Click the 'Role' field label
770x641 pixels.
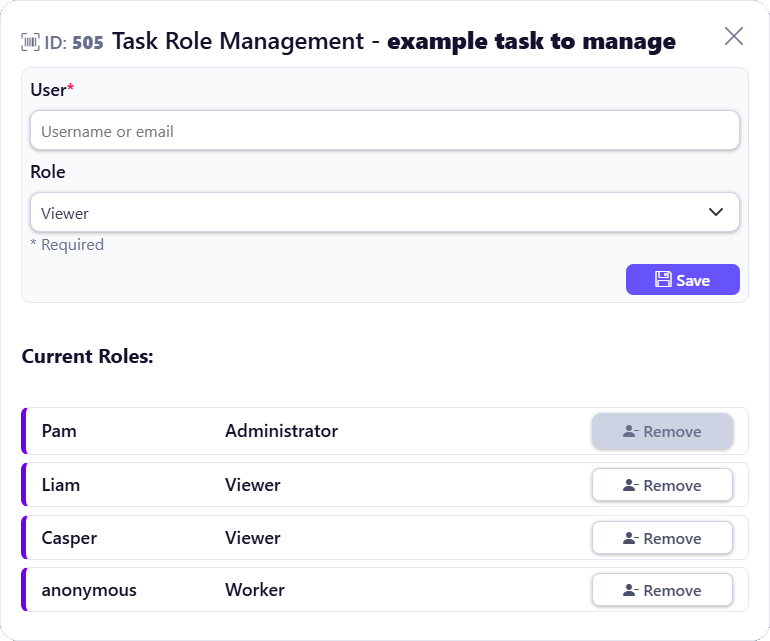click(48, 172)
